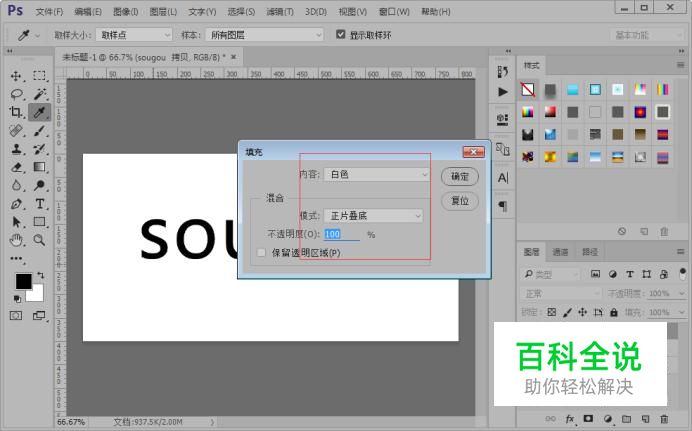
Task: Open the Paragraph panel icon
Action: point(503,206)
